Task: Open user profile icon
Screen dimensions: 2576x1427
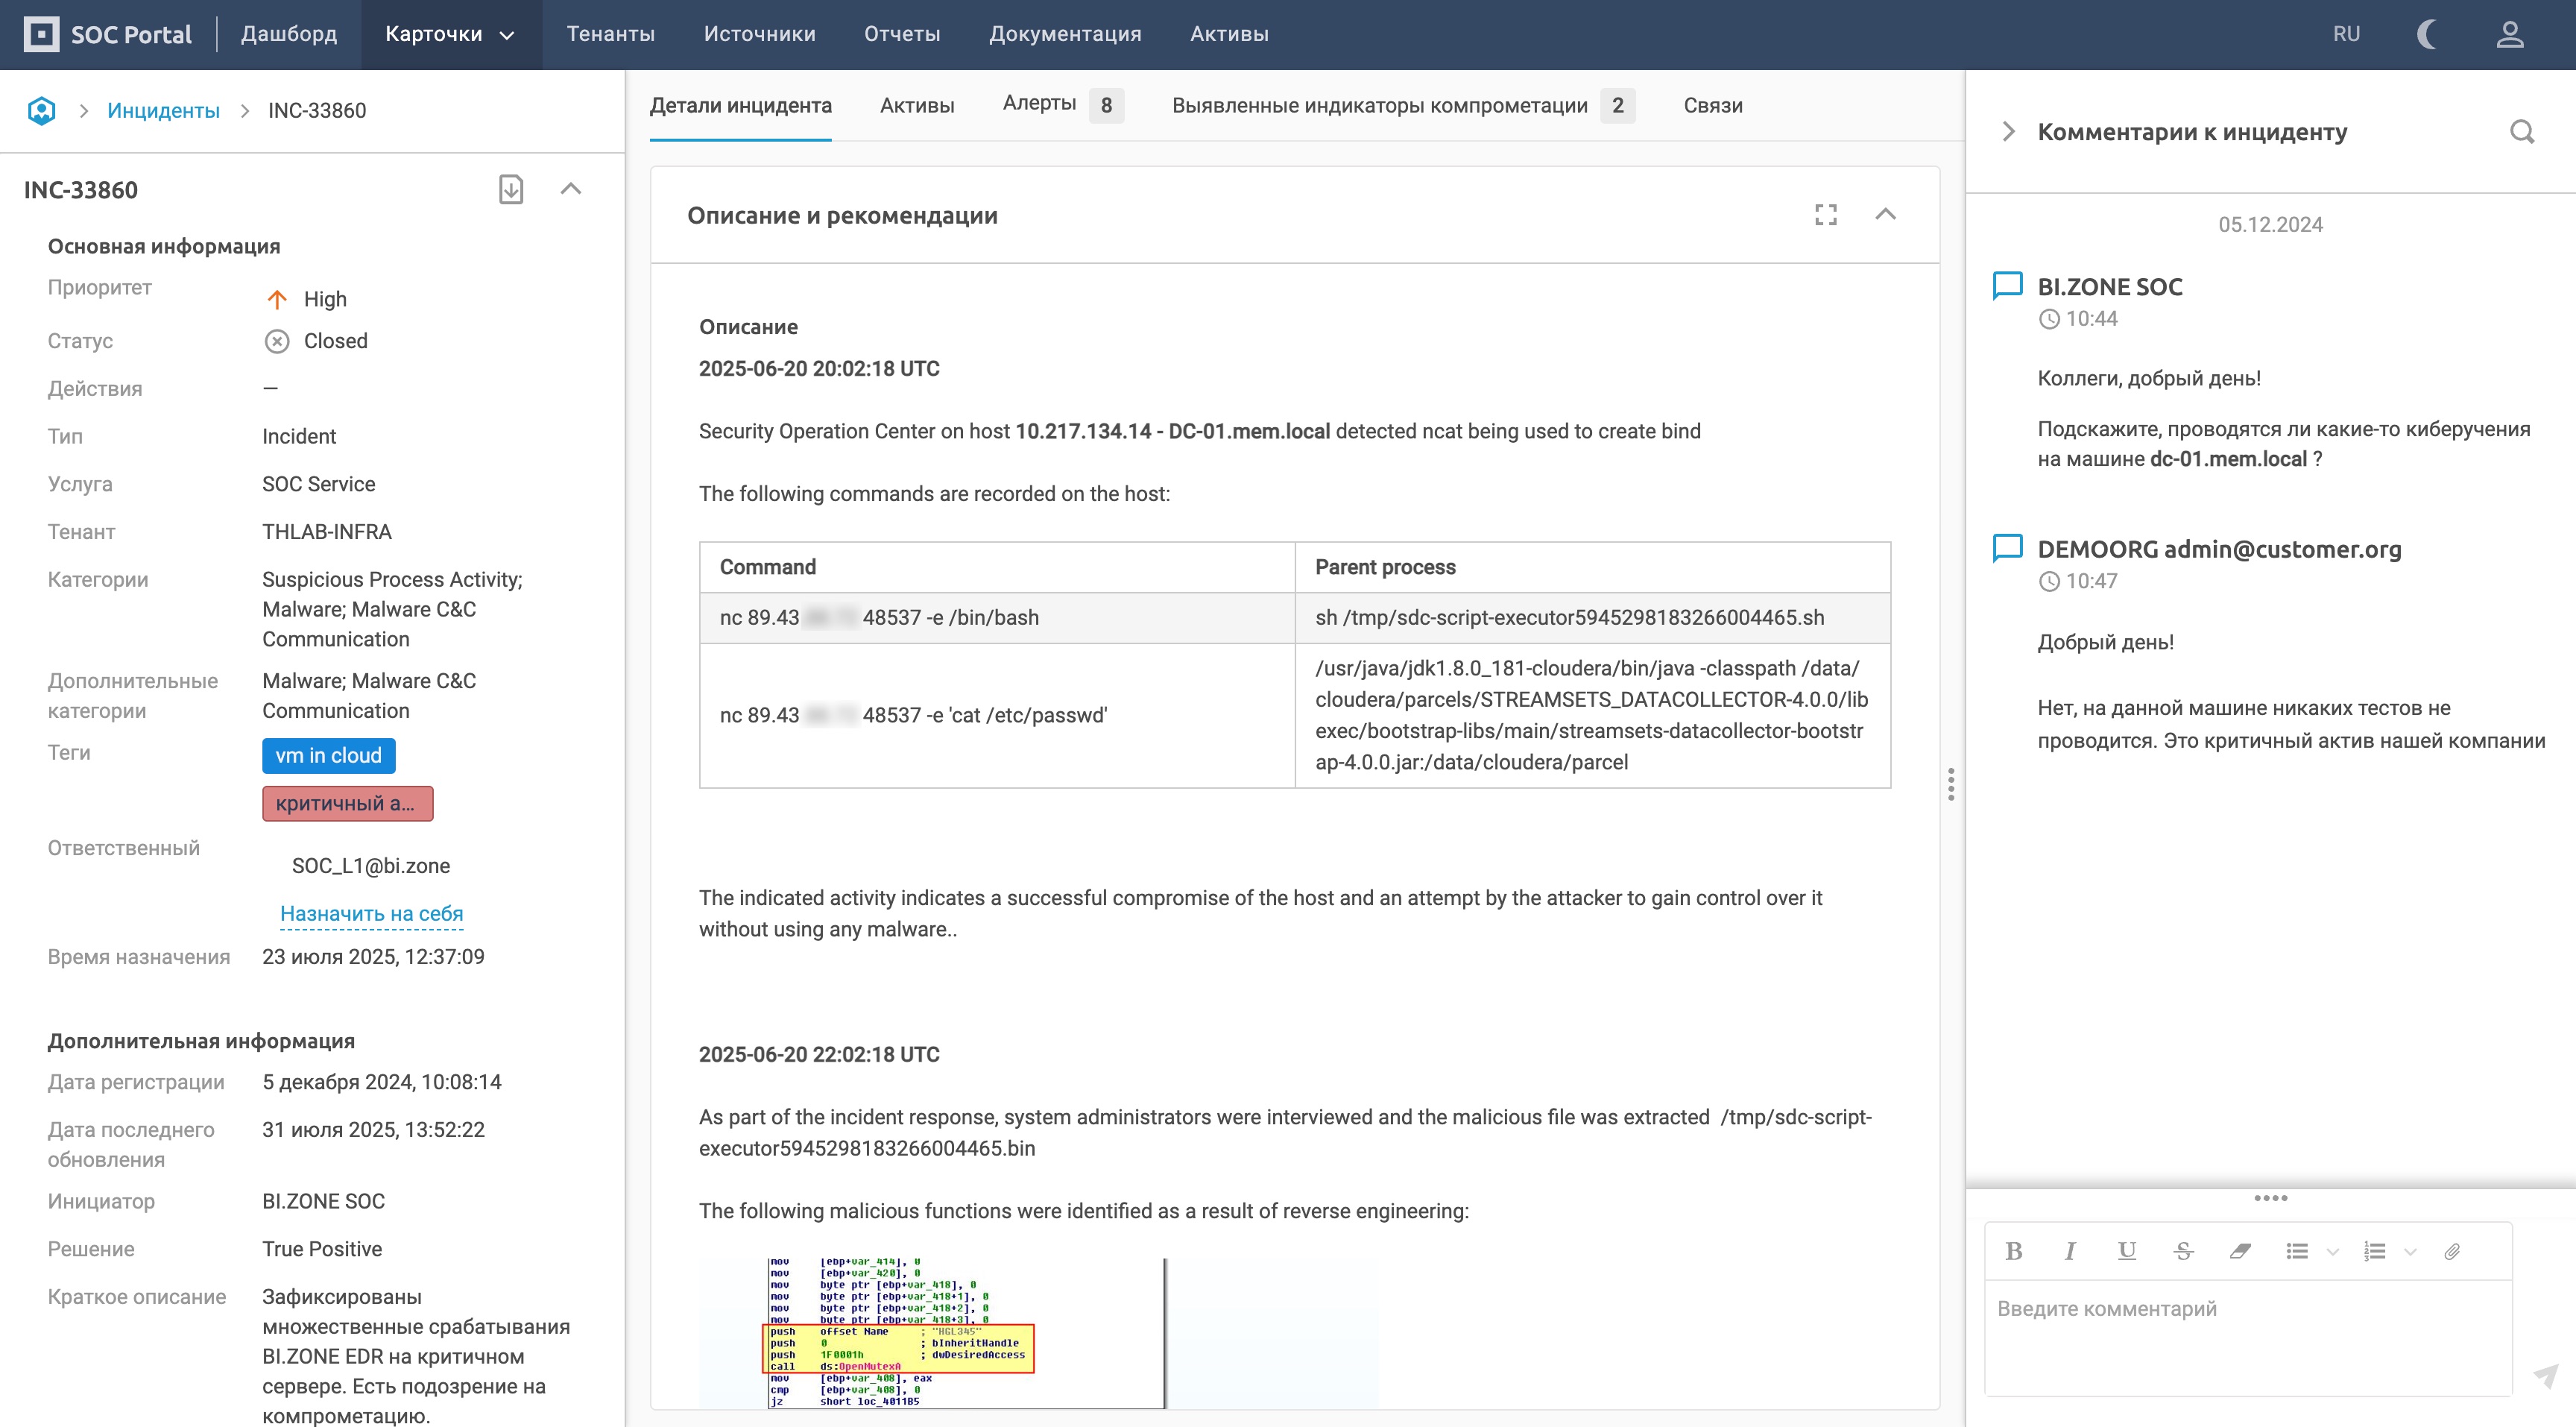Action: click(2510, 34)
